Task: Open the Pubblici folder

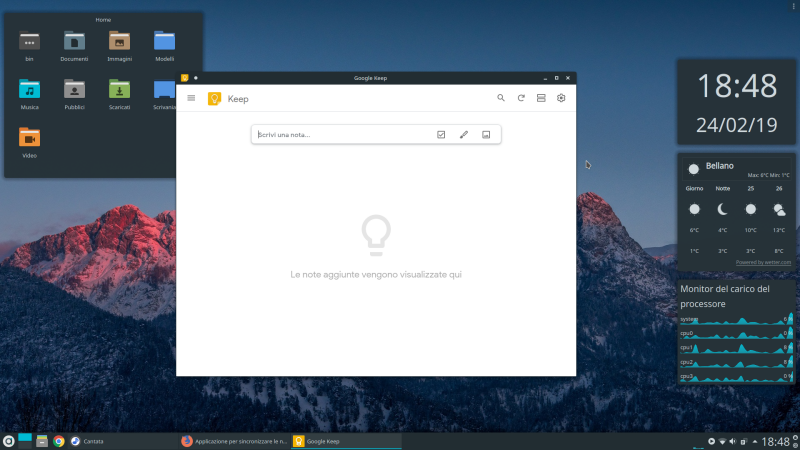Action: tap(74, 94)
